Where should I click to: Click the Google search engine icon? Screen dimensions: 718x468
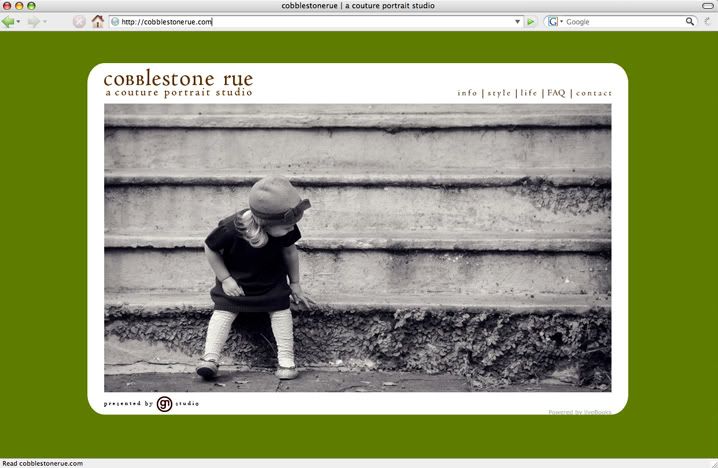[552, 21]
